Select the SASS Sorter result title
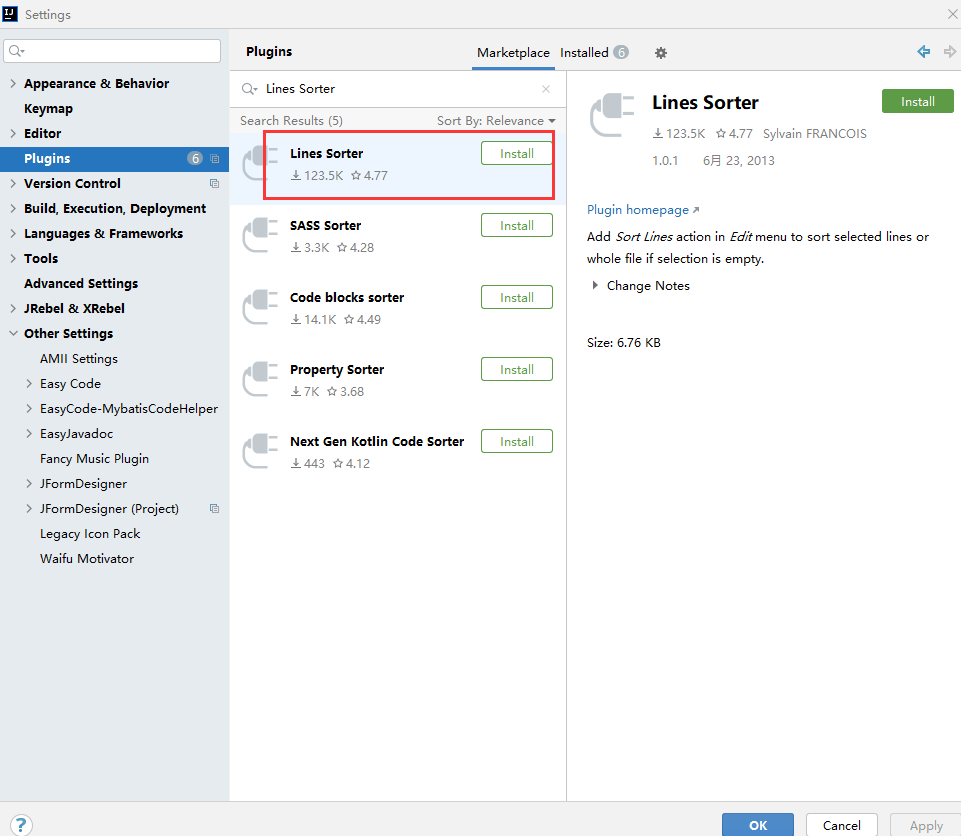 pyautogui.click(x=325, y=226)
